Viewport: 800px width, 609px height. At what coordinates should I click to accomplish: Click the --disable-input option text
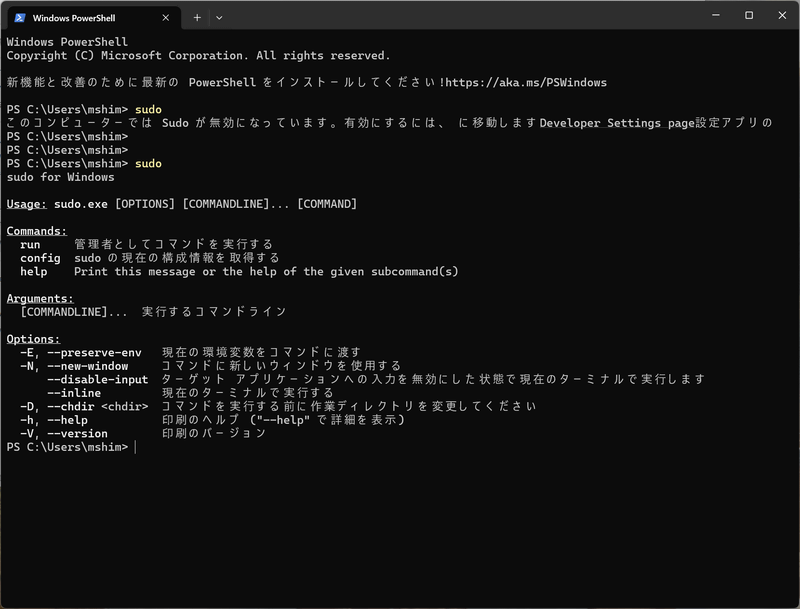pyautogui.click(x=98, y=379)
